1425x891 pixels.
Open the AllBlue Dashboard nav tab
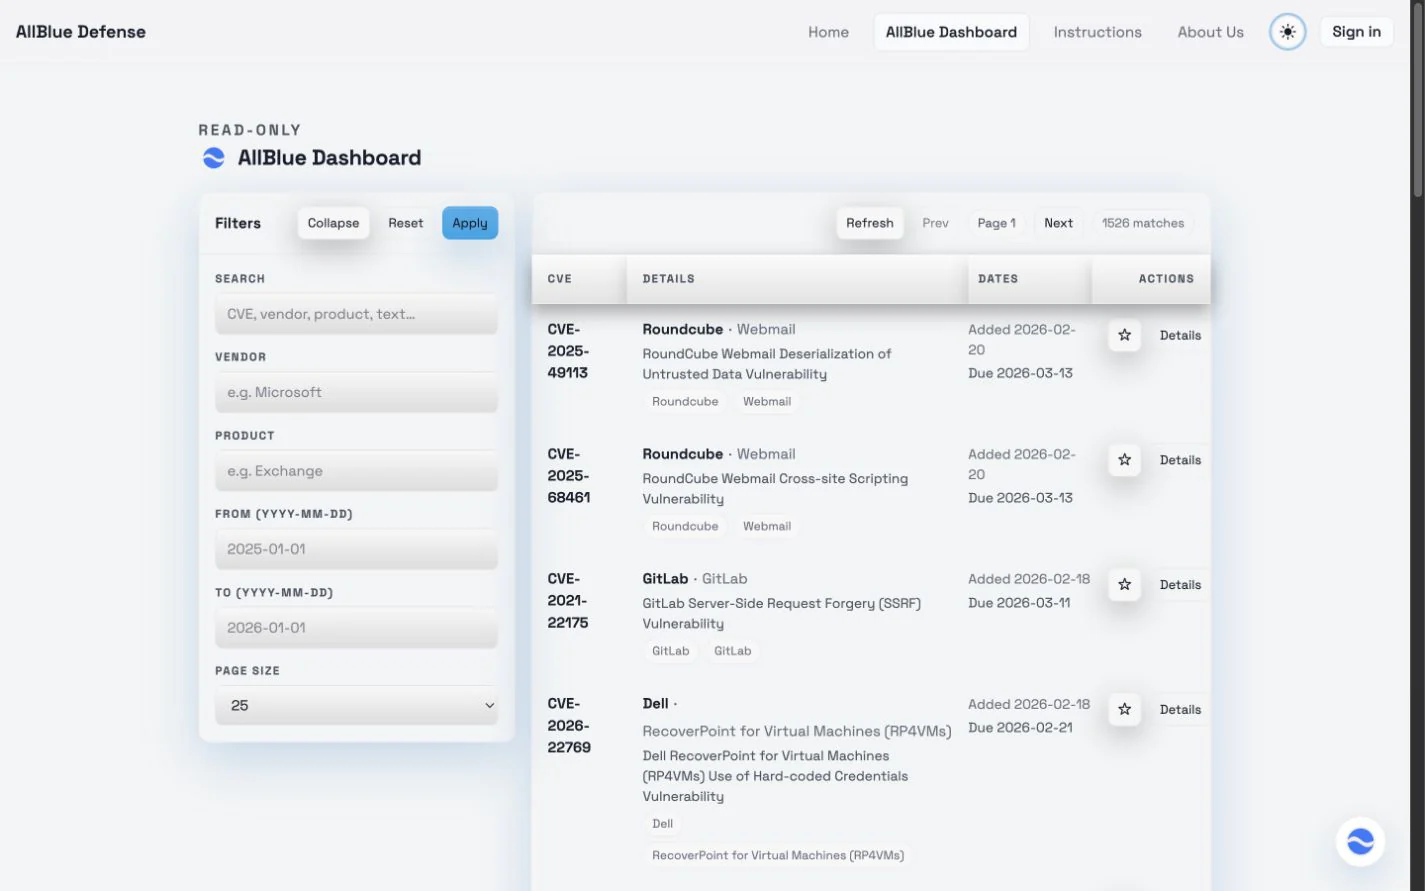[951, 32]
